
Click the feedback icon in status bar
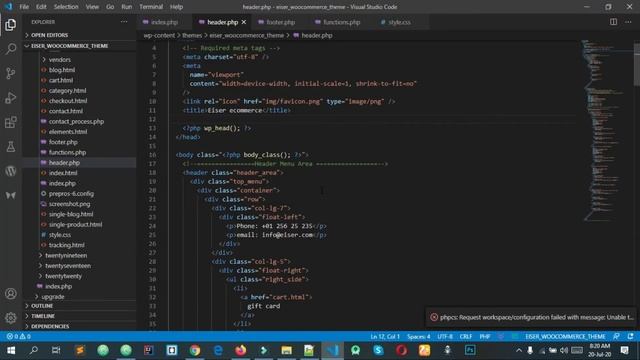[x=616, y=336]
